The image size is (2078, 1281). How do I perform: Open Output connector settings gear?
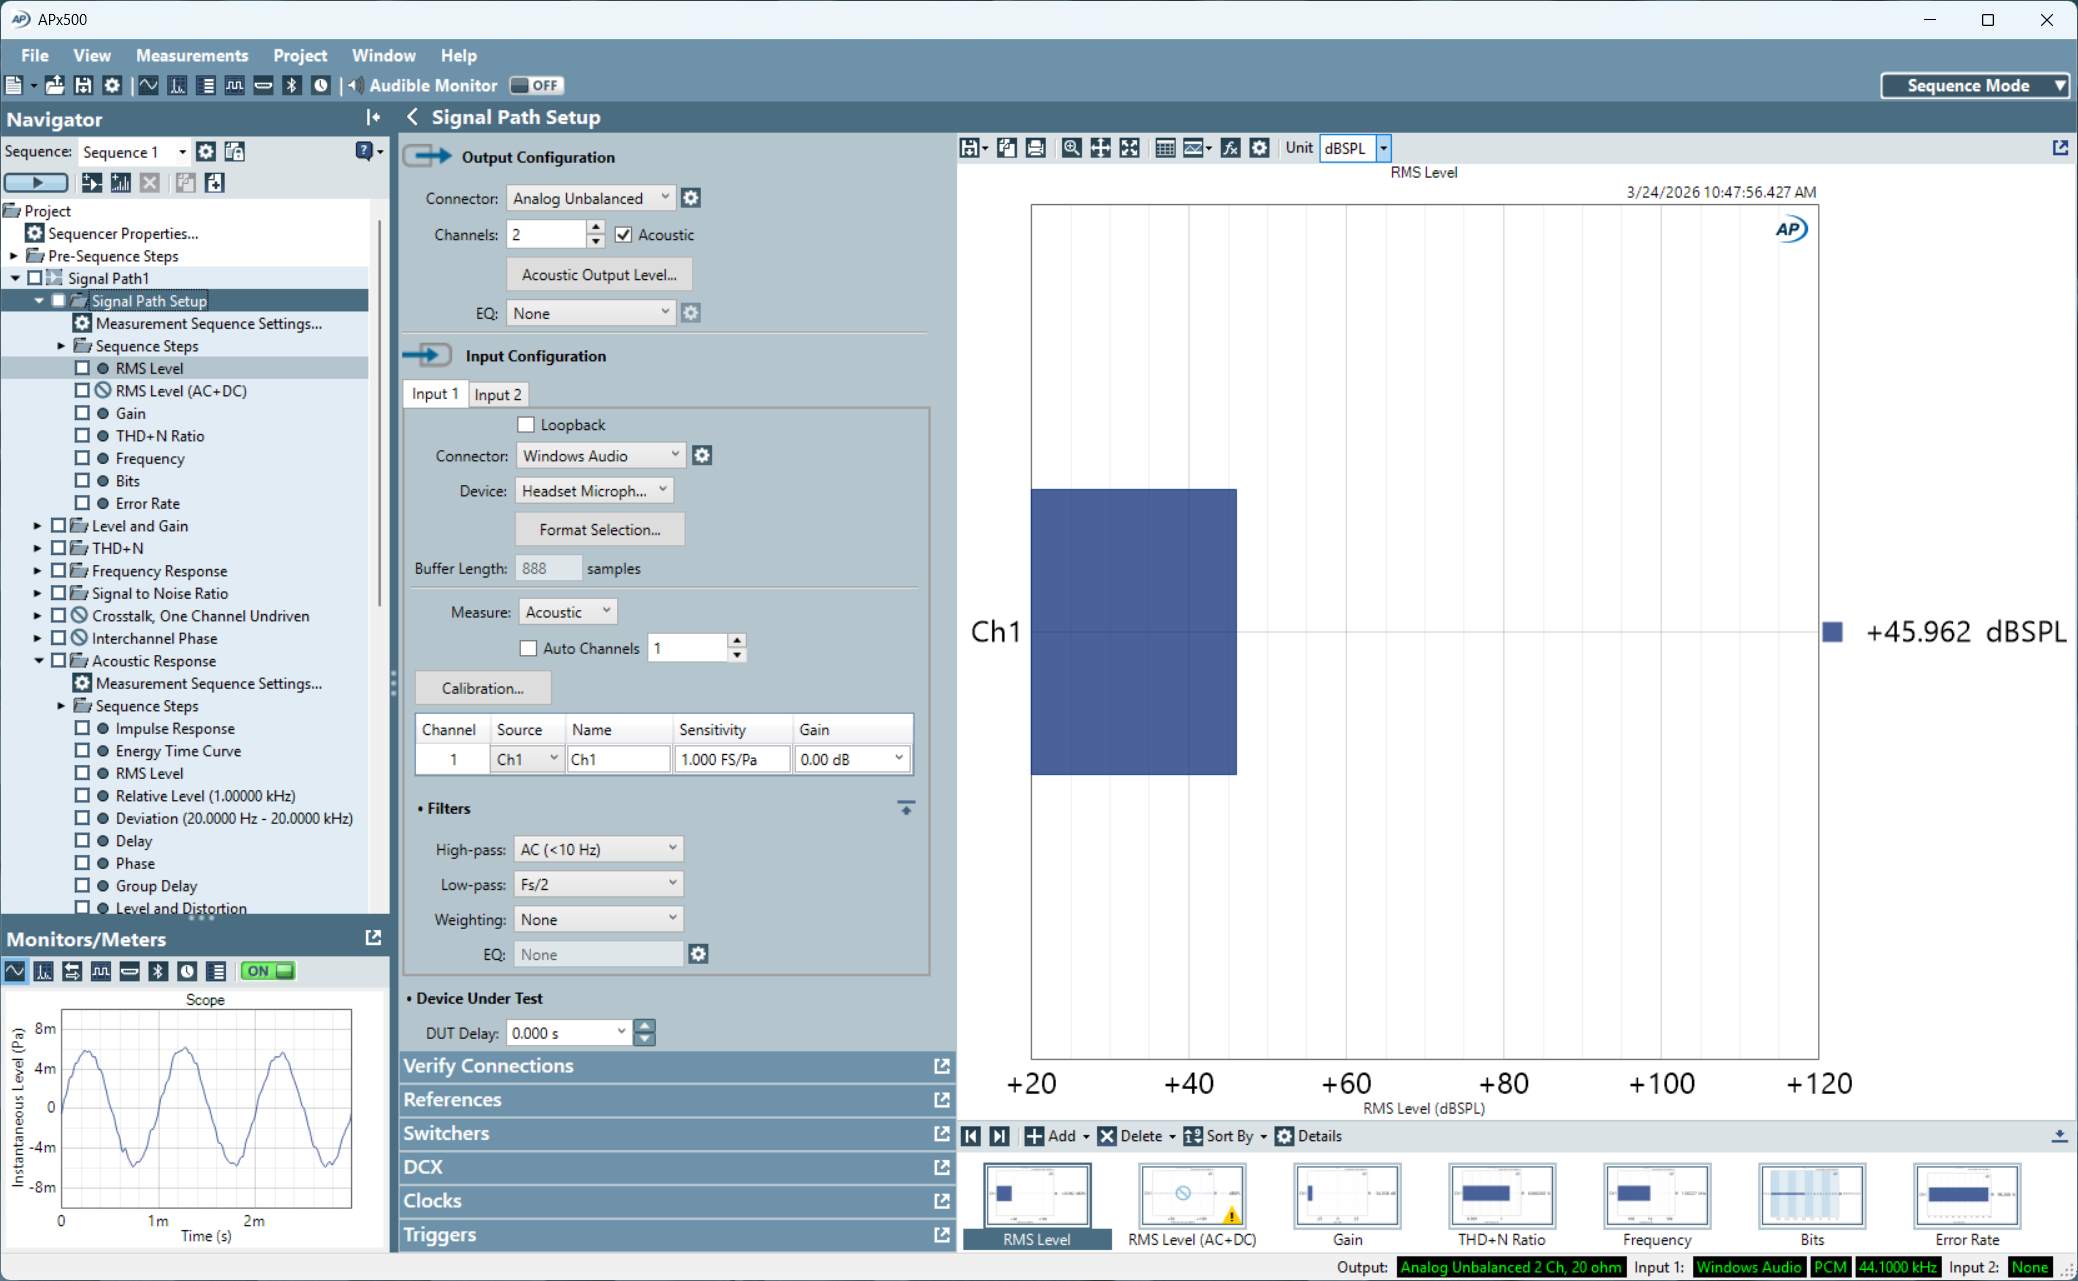pos(691,198)
